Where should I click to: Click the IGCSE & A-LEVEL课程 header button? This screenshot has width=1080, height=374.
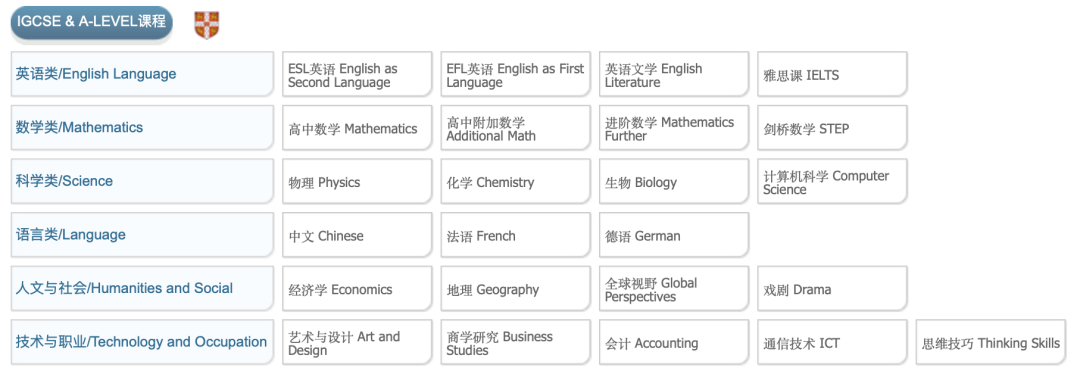(92, 23)
